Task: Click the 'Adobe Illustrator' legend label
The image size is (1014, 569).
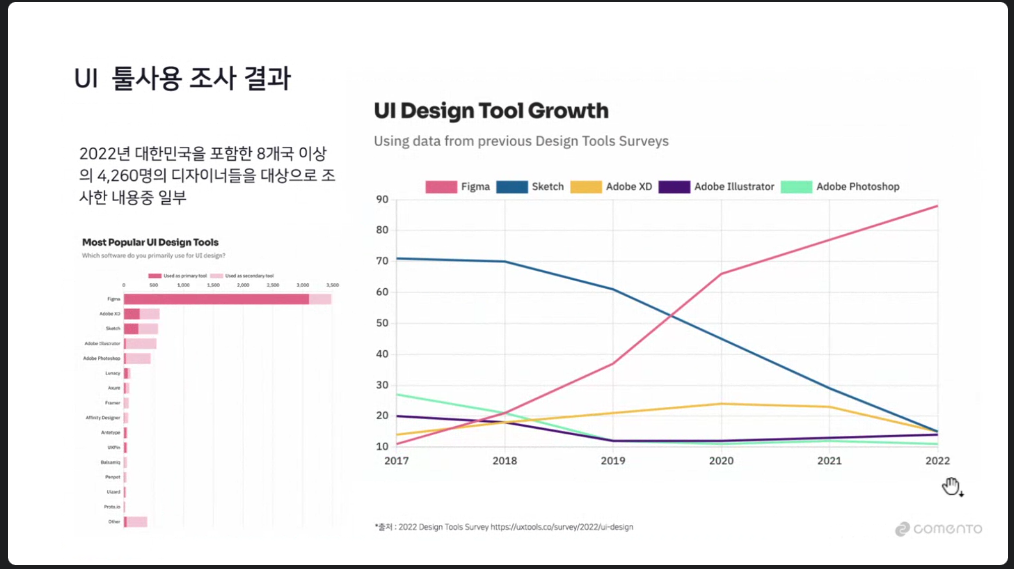Action: click(734, 187)
